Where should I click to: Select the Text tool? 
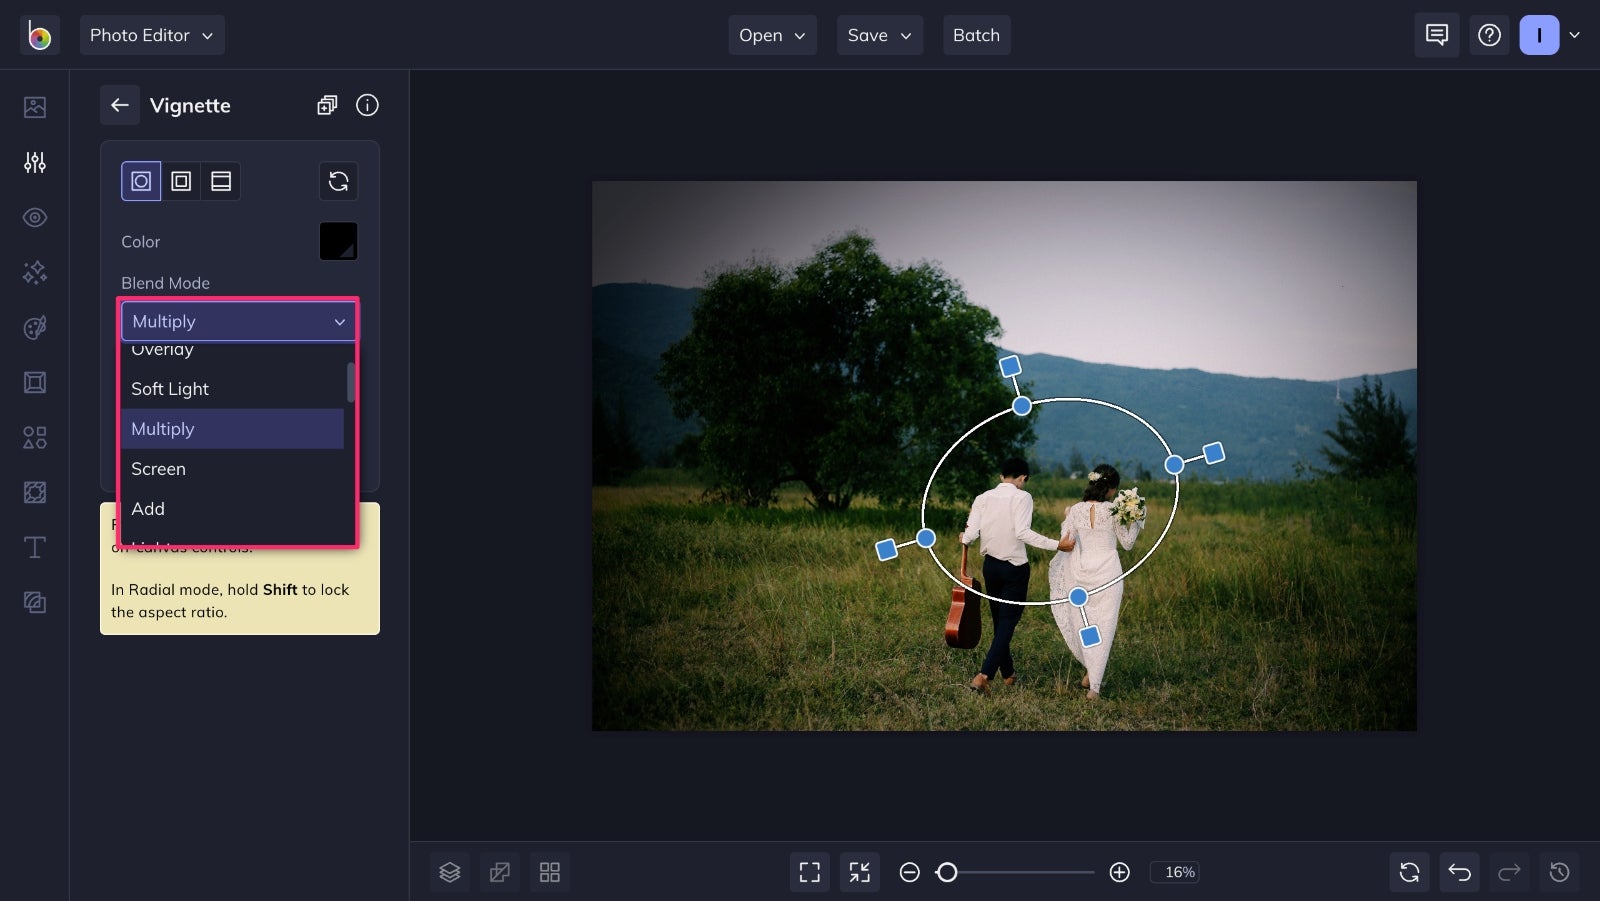pos(34,547)
